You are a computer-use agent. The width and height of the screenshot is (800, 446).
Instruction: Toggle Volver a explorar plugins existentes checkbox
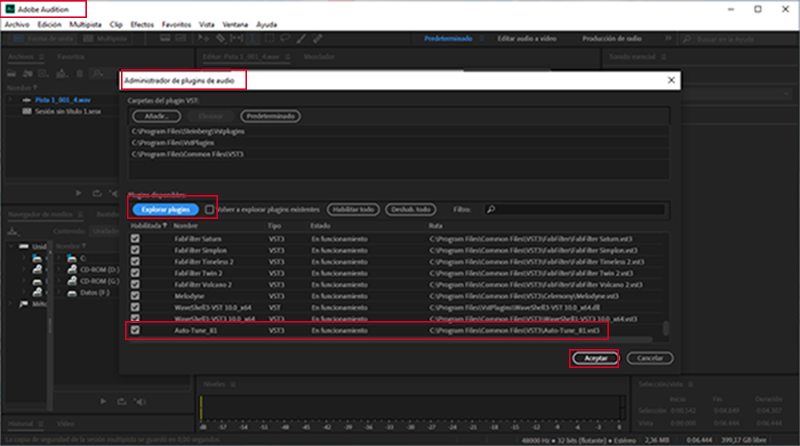click(209, 209)
